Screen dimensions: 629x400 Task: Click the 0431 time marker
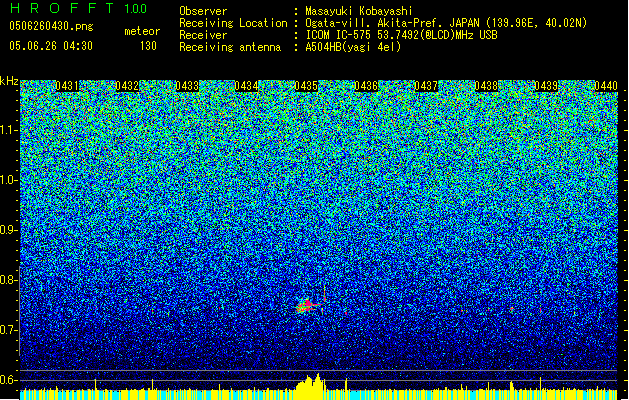coord(67,86)
